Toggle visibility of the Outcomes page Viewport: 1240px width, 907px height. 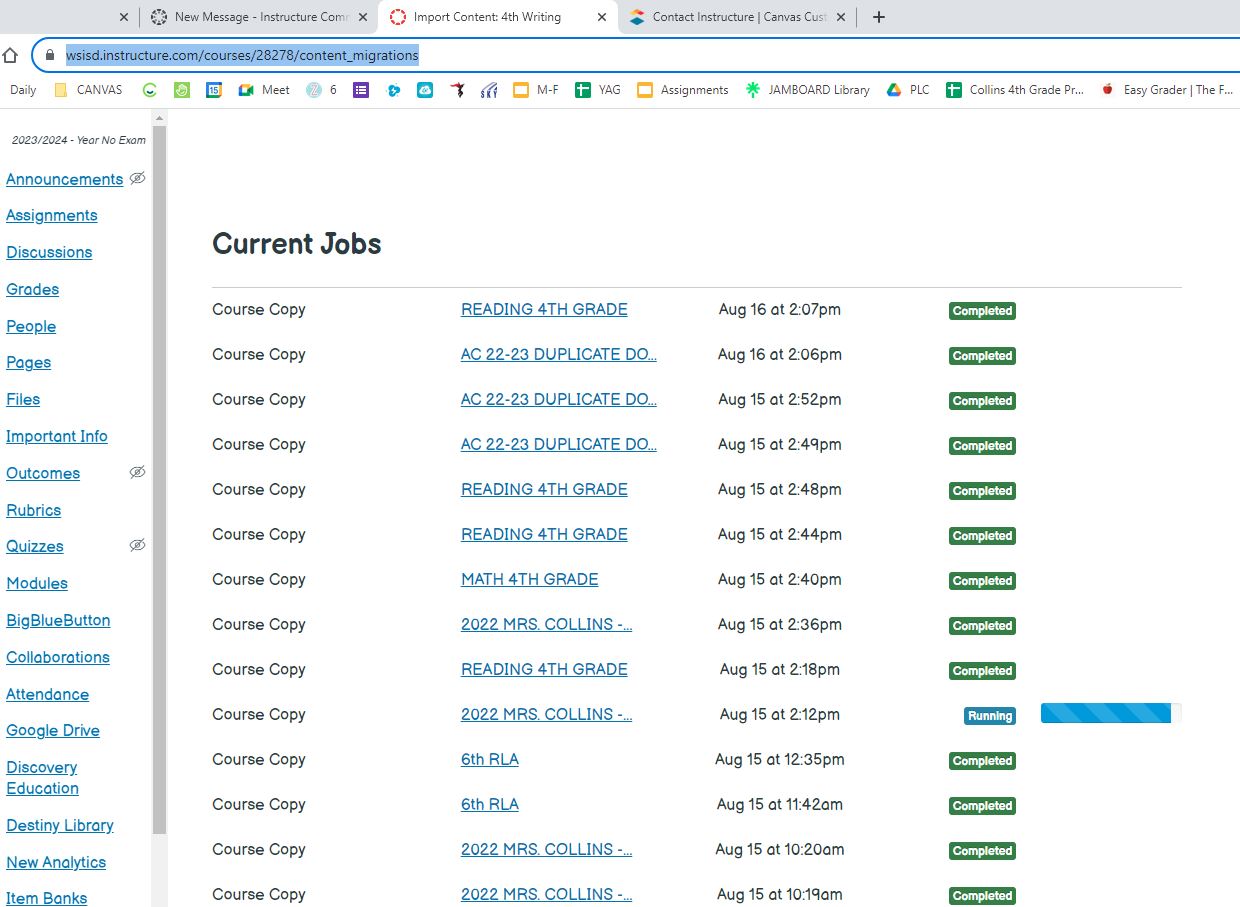click(138, 472)
